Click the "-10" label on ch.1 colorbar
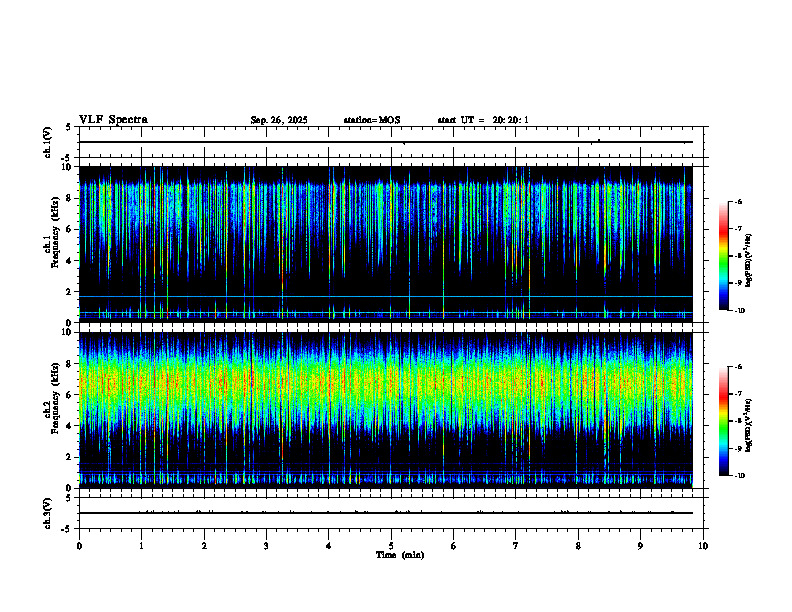This screenshot has width=792, height=612. pos(740,311)
